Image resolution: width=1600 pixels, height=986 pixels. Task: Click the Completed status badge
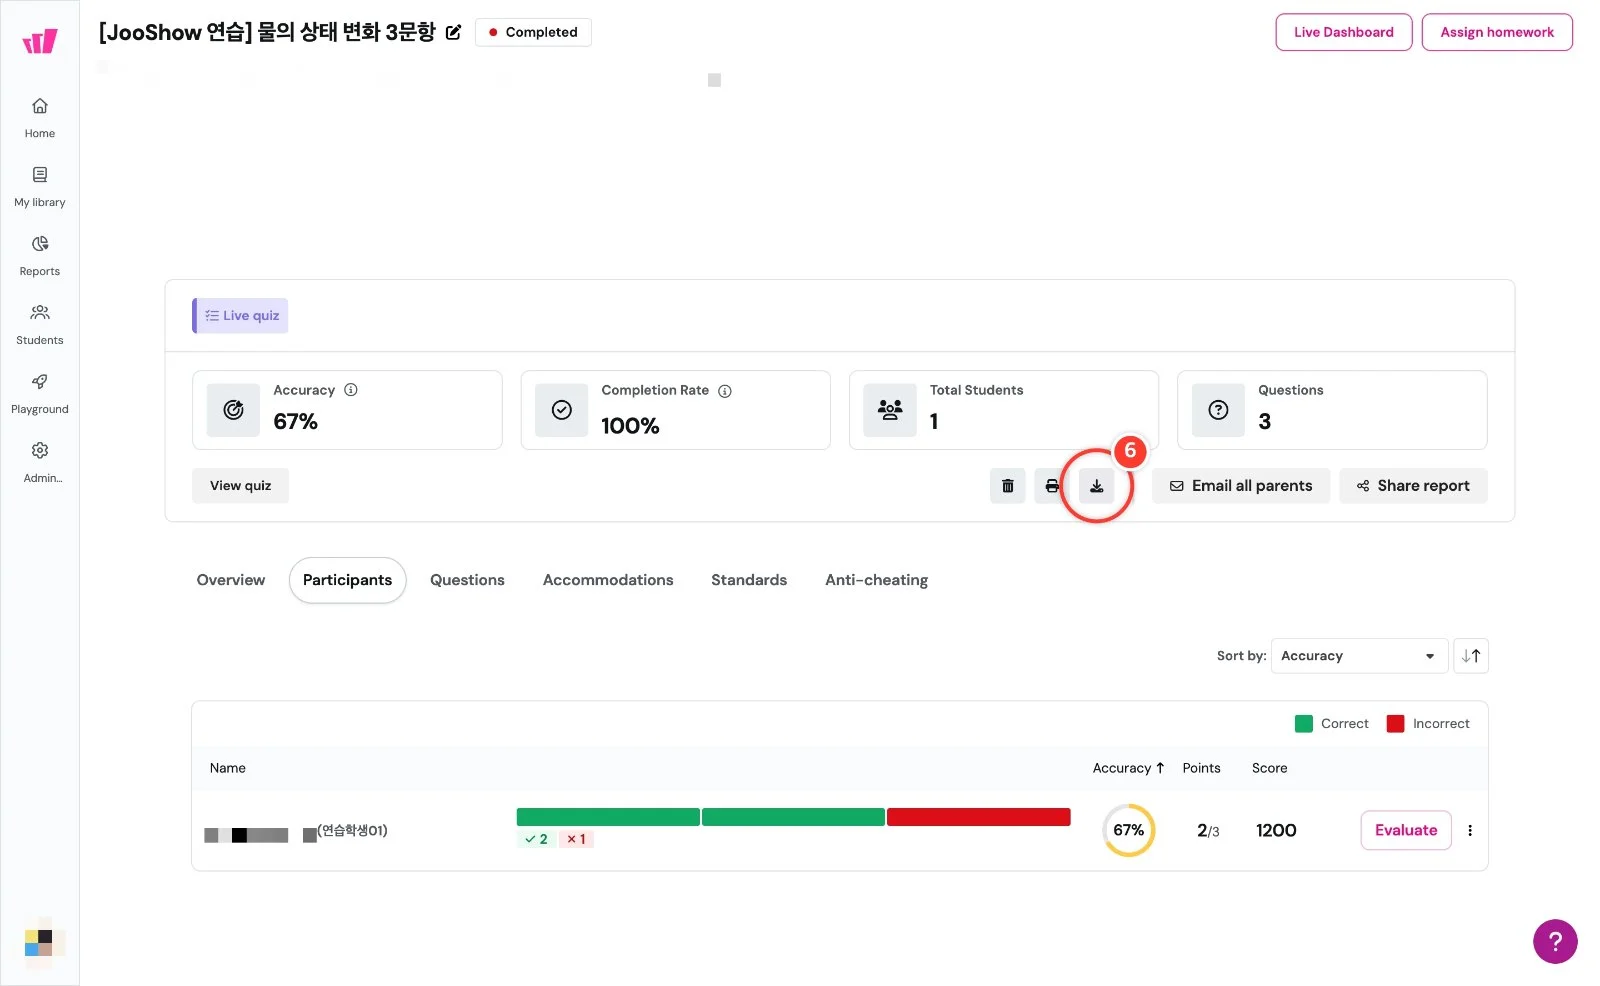[533, 32]
